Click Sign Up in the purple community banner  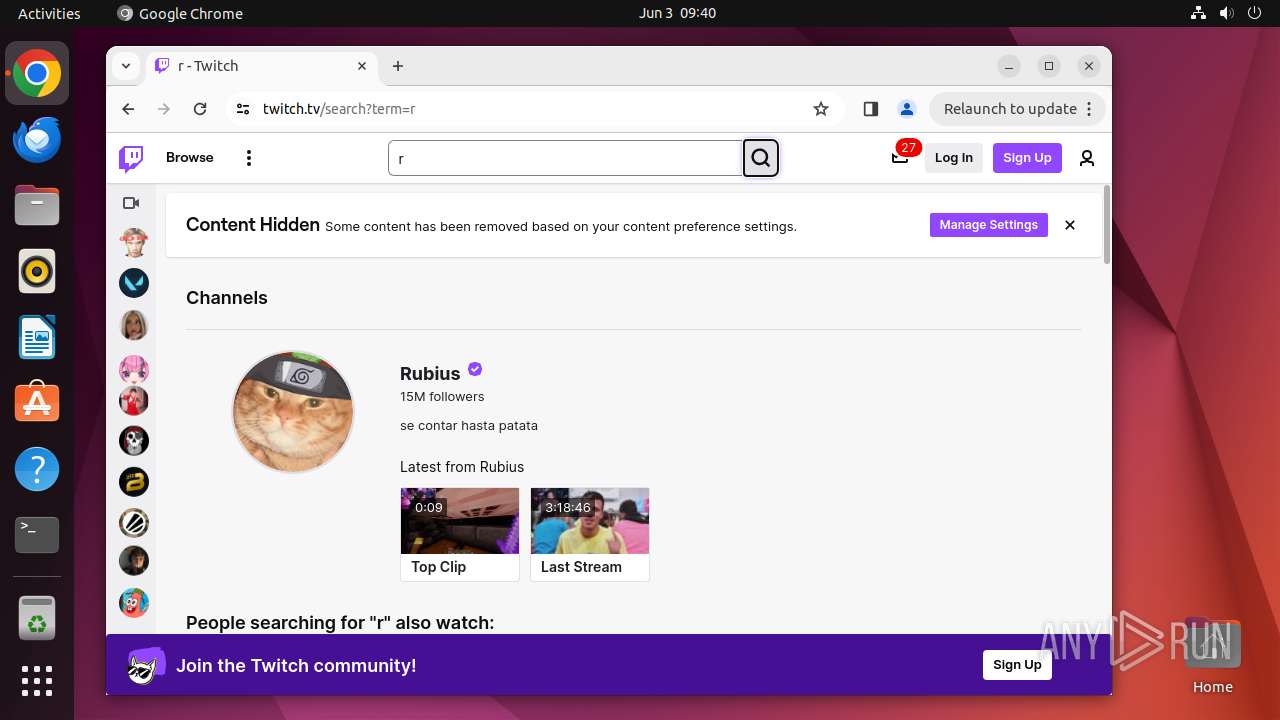(x=1017, y=665)
